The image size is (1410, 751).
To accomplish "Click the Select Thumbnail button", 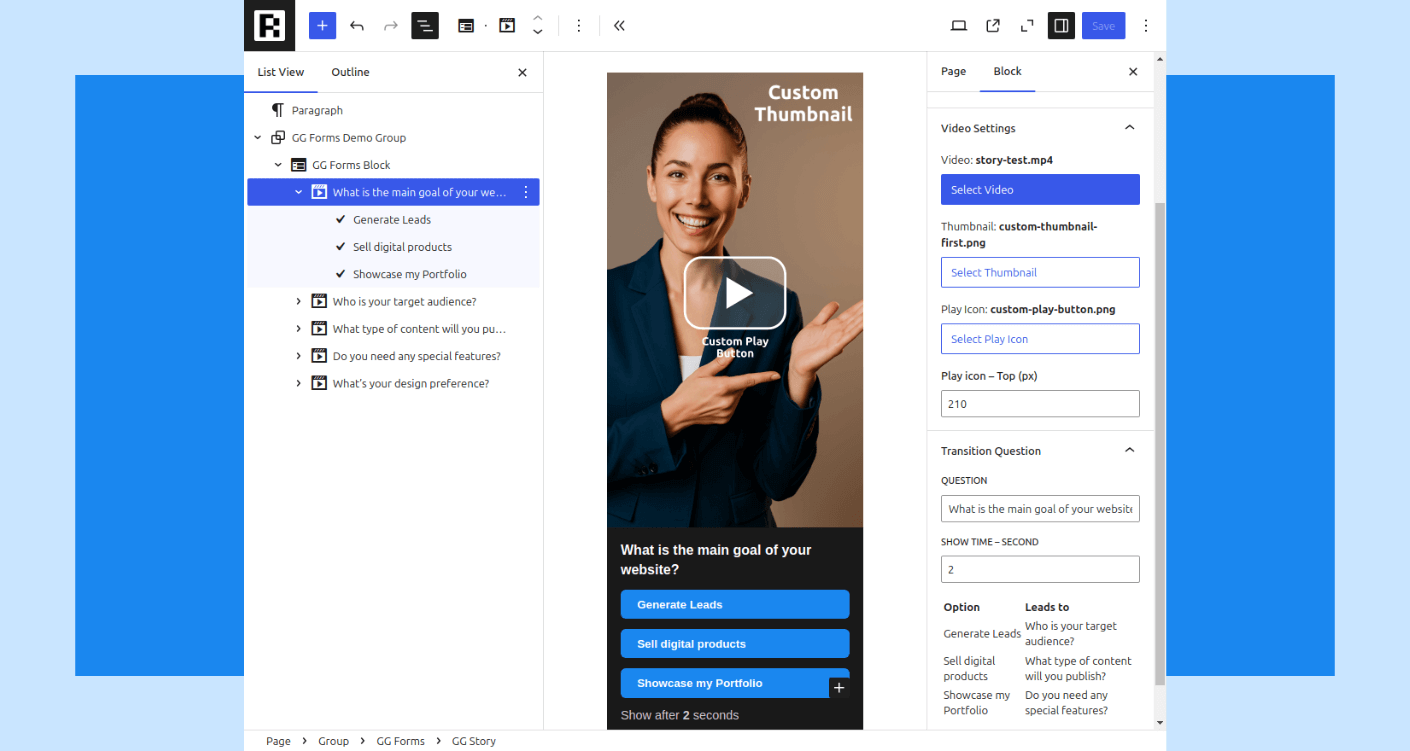I will point(1040,272).
